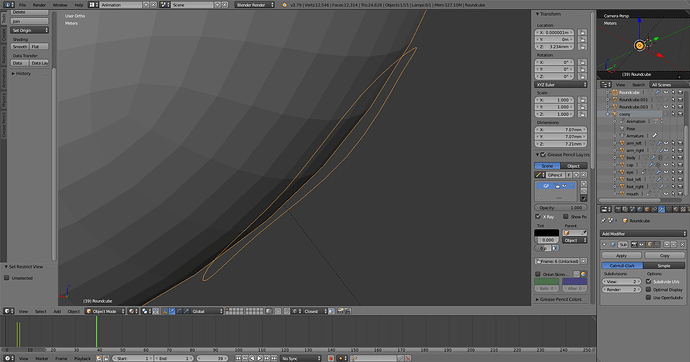The width and height of the screenshot is (690, 362).
Task: Open the Render menu
Action: tap(39, 5)
